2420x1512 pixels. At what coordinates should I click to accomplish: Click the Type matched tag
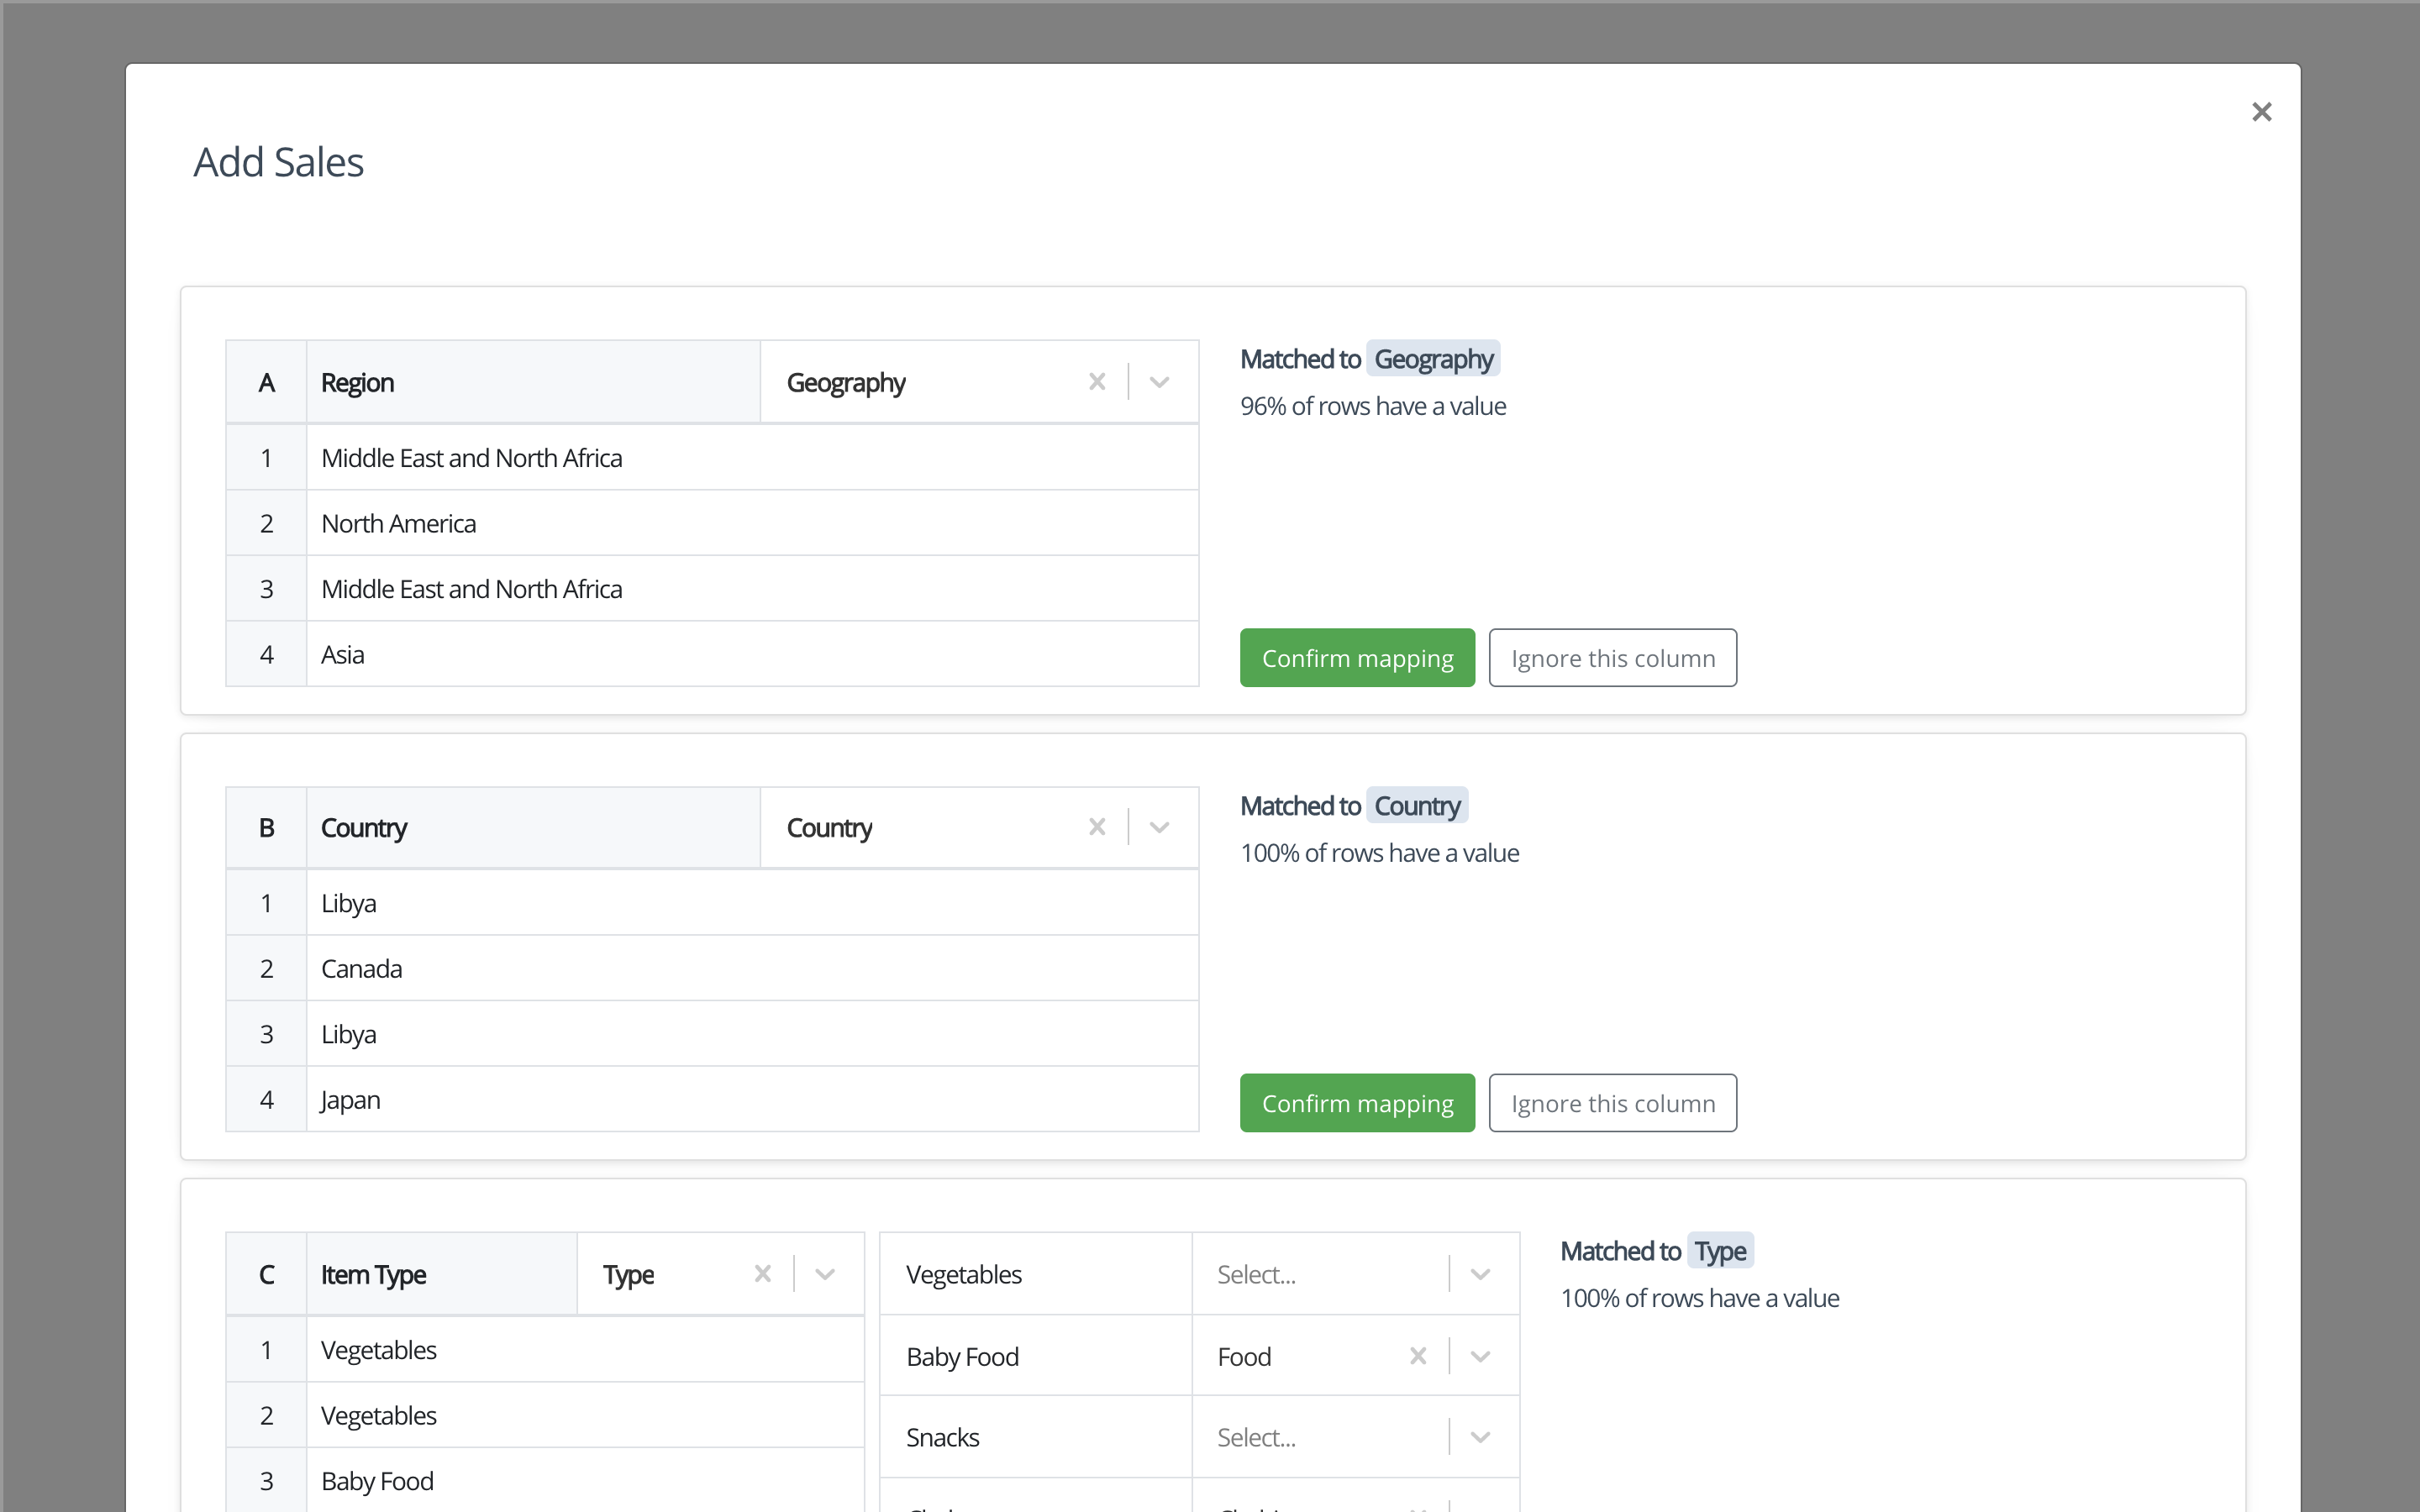pyautogui.click(x=1719, y=1251)
